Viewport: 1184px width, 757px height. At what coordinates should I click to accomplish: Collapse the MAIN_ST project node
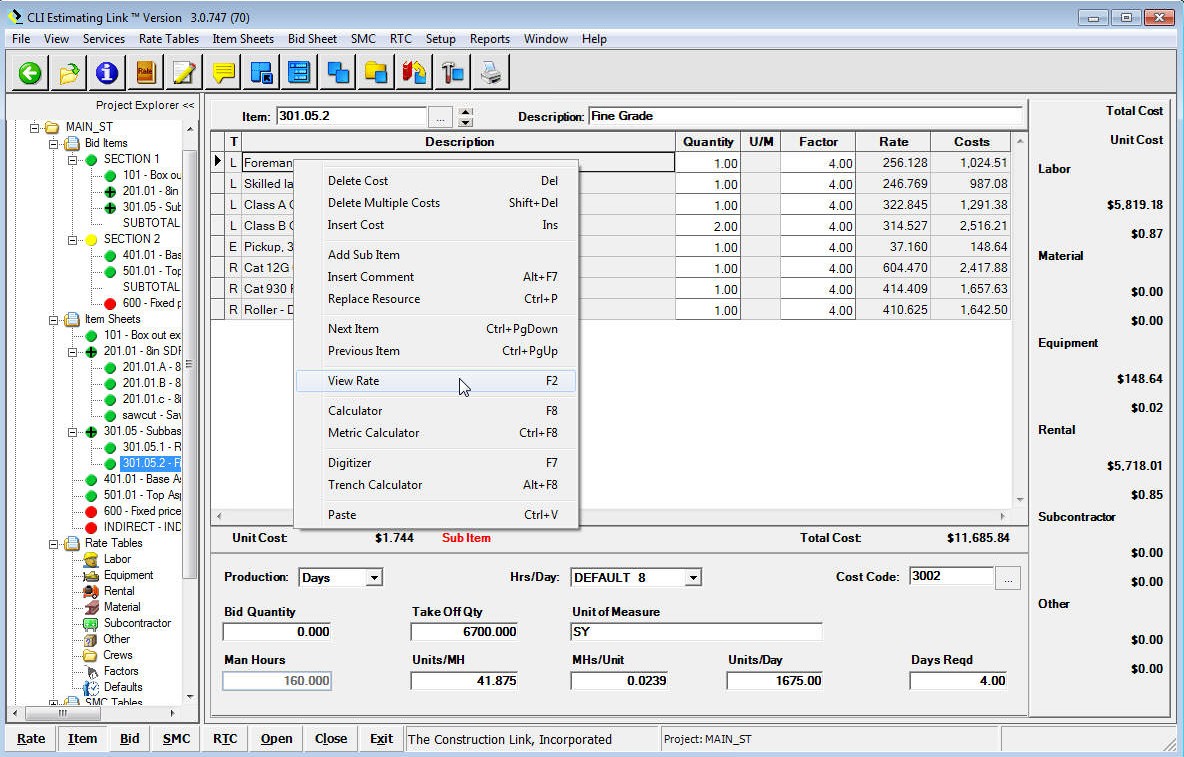point(34,127)
